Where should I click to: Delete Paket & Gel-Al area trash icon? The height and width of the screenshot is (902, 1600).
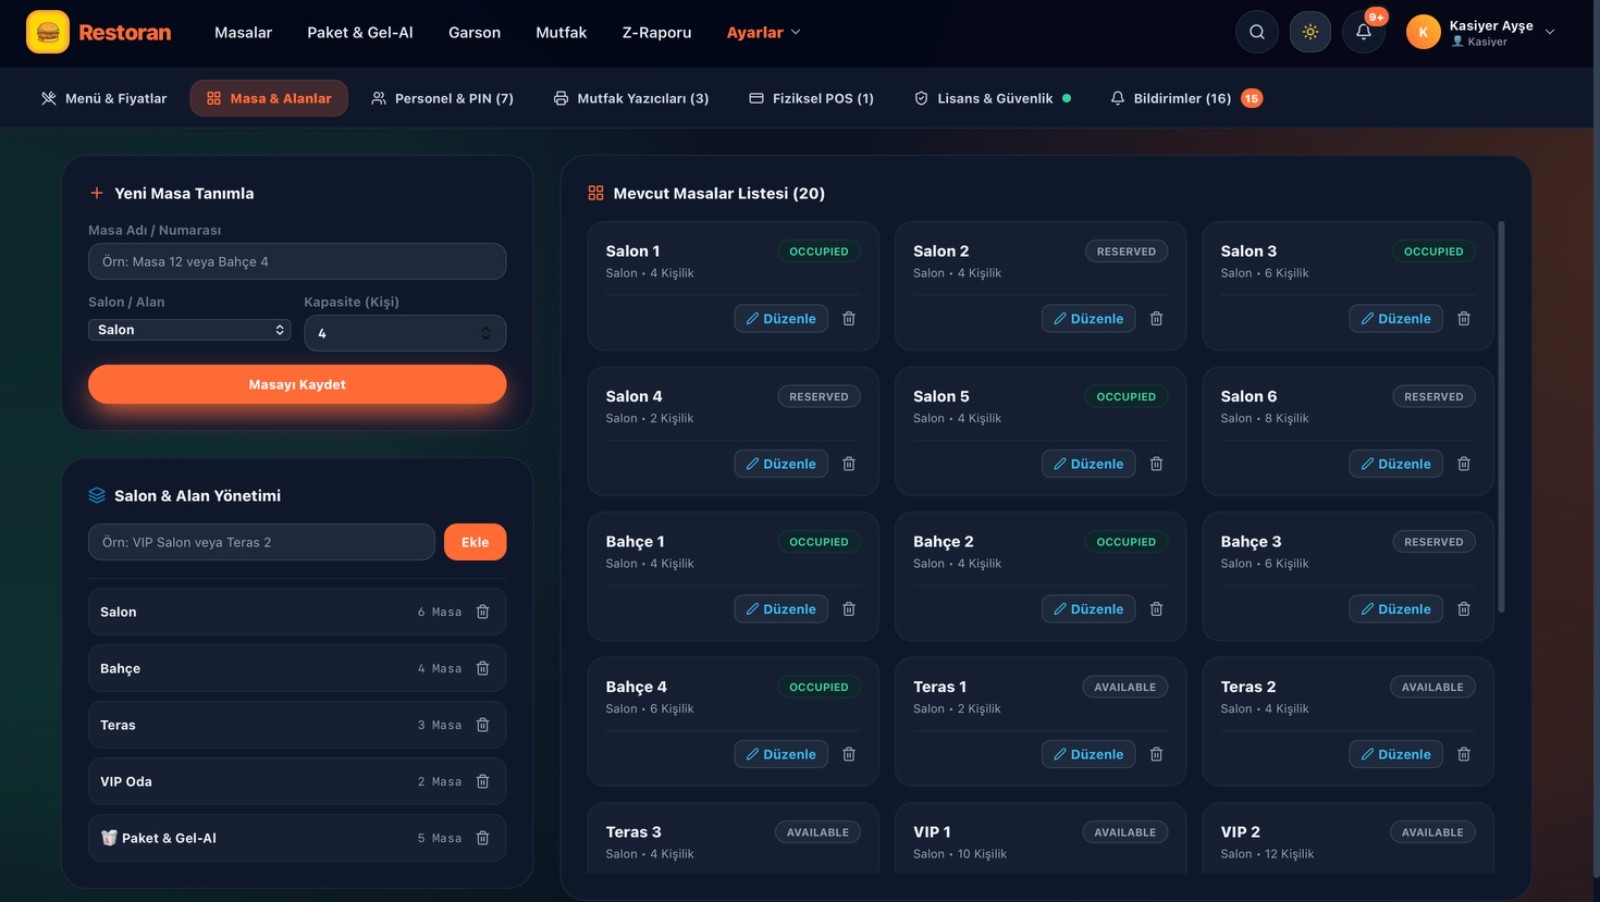pyautogui.click(x=483, y=838)
